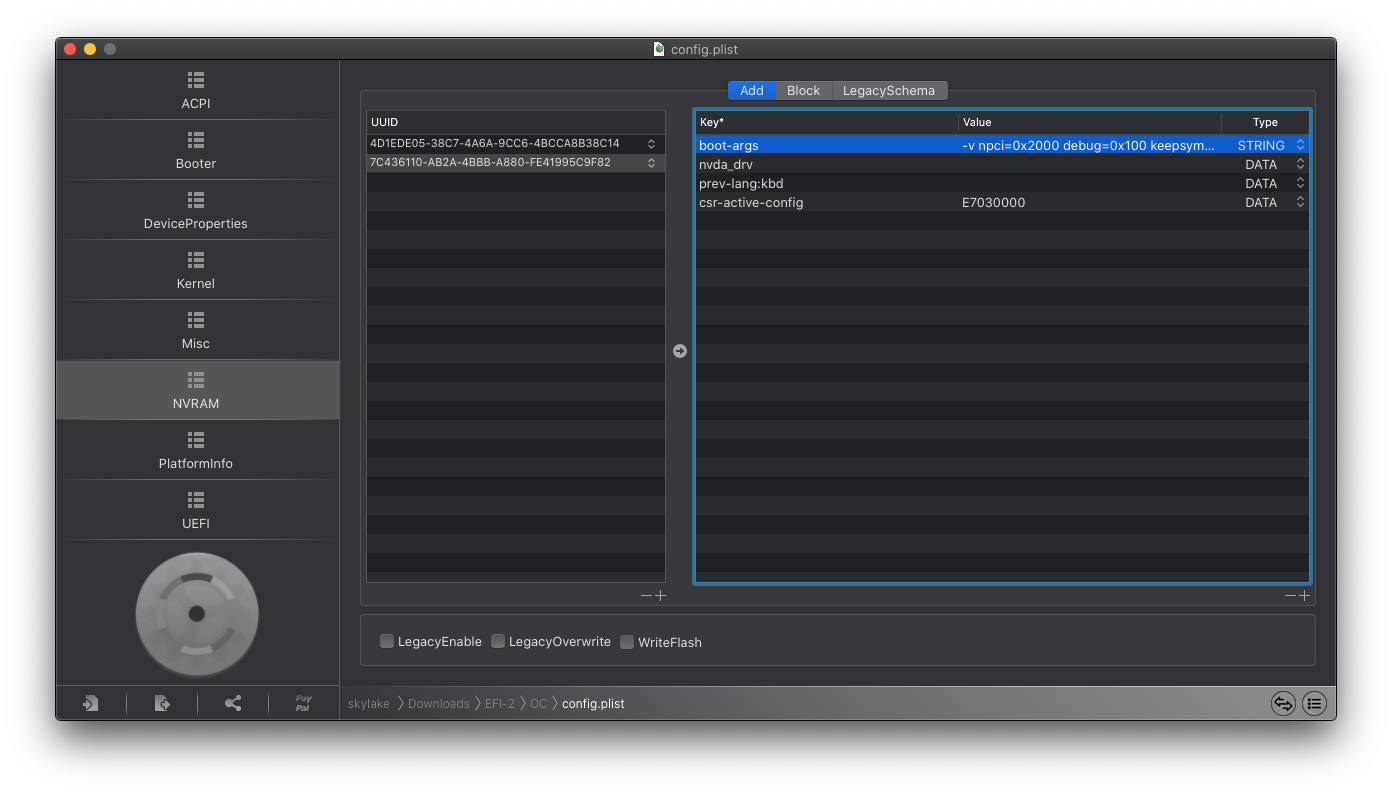The image size is (1392, 794).
Task: Go to DeviceProperties section
Action: (196, 210)
